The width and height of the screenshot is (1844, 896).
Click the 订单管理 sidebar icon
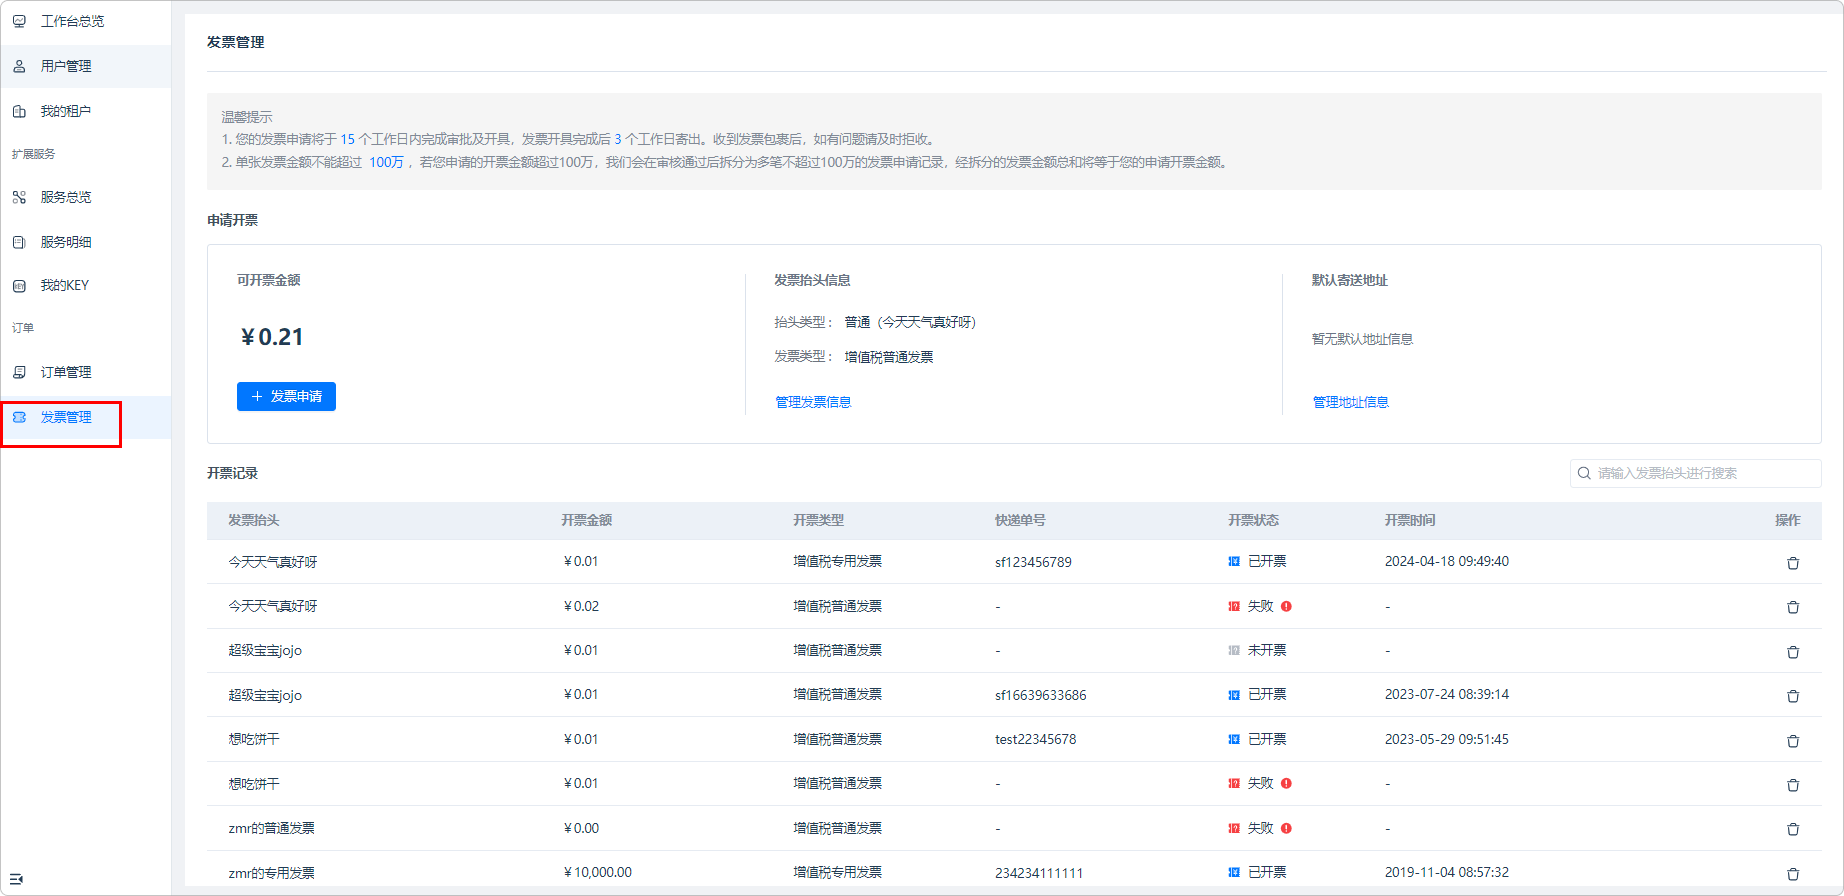[19, 372]
